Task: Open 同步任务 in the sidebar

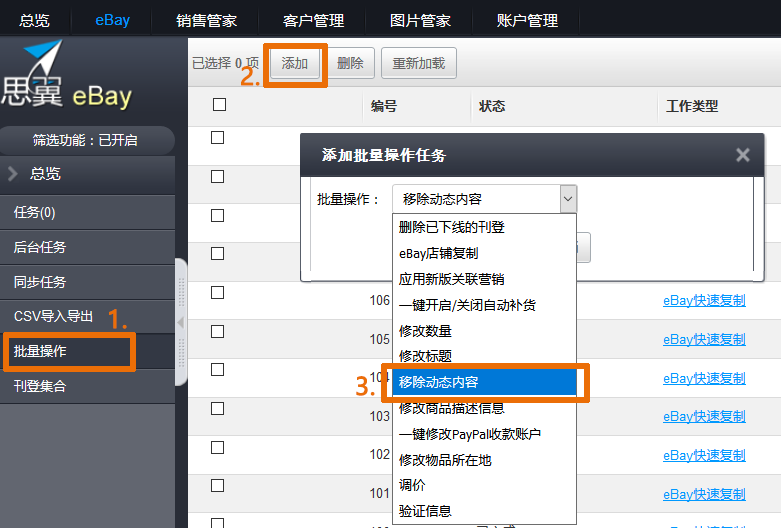Action: tap(87, 282)
